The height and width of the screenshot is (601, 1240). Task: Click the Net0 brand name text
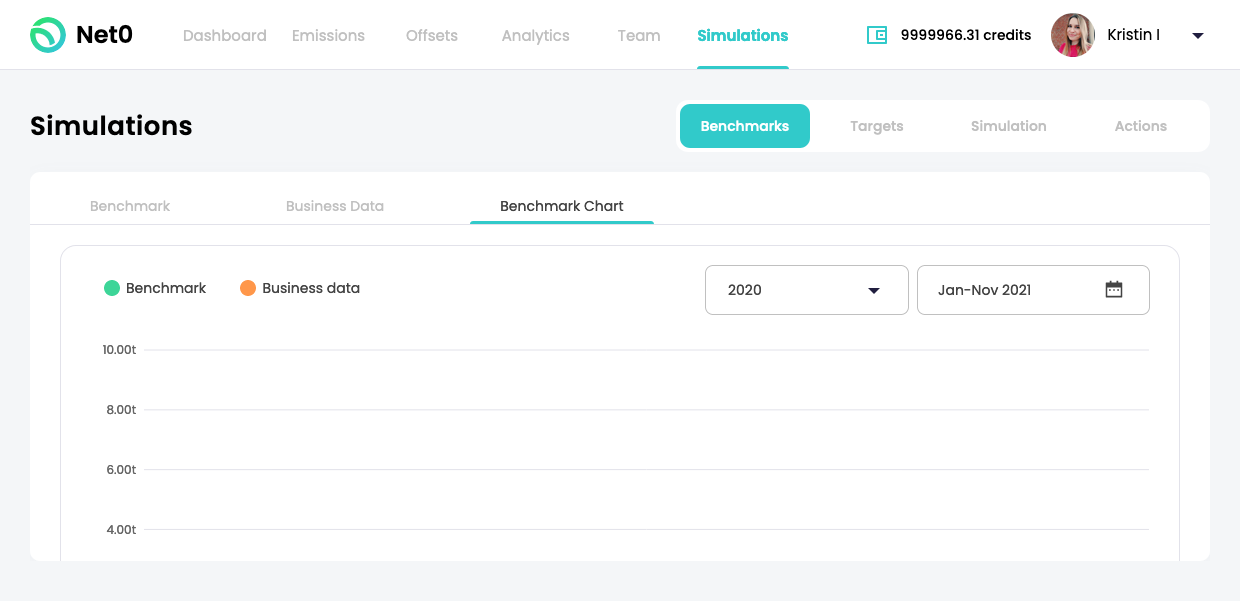click(x=104, y=35)
